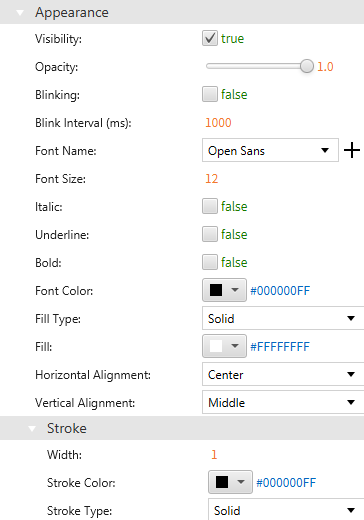Turn on the Bold checkbox
Image resolution: width=364 pixels, height=520 pixels.
click(210, 262)
